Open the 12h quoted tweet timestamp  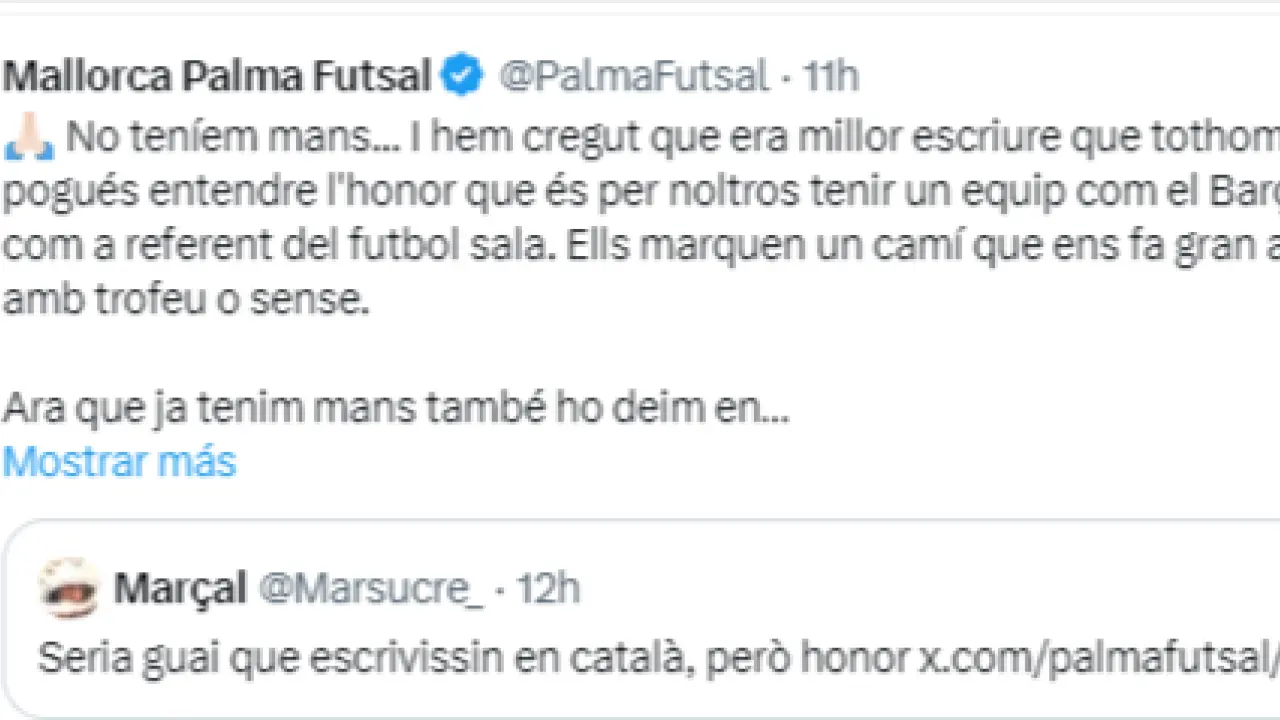(x=548, y=589)
